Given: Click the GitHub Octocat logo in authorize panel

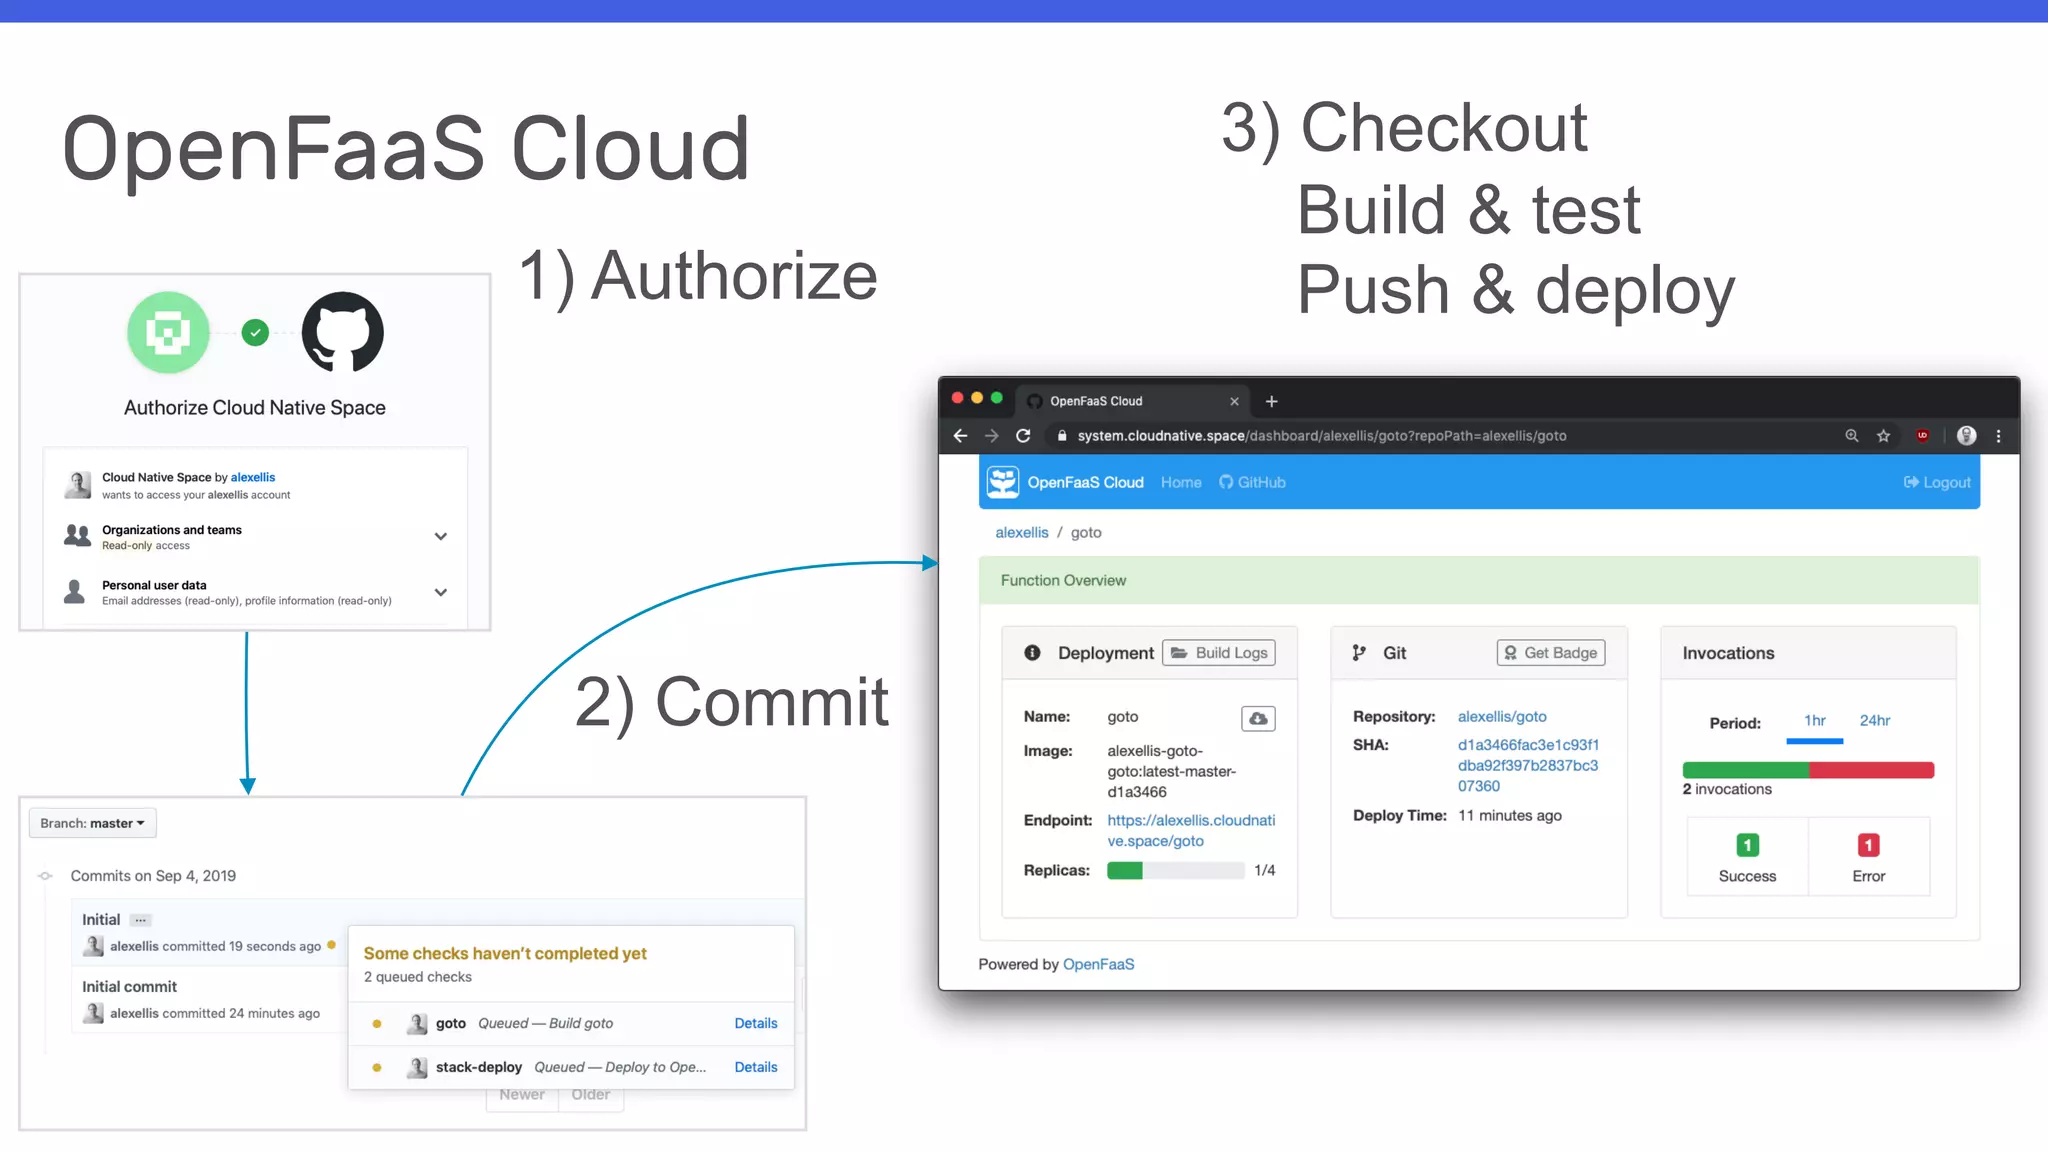Looking at the screenshot, I should point(343,332).
